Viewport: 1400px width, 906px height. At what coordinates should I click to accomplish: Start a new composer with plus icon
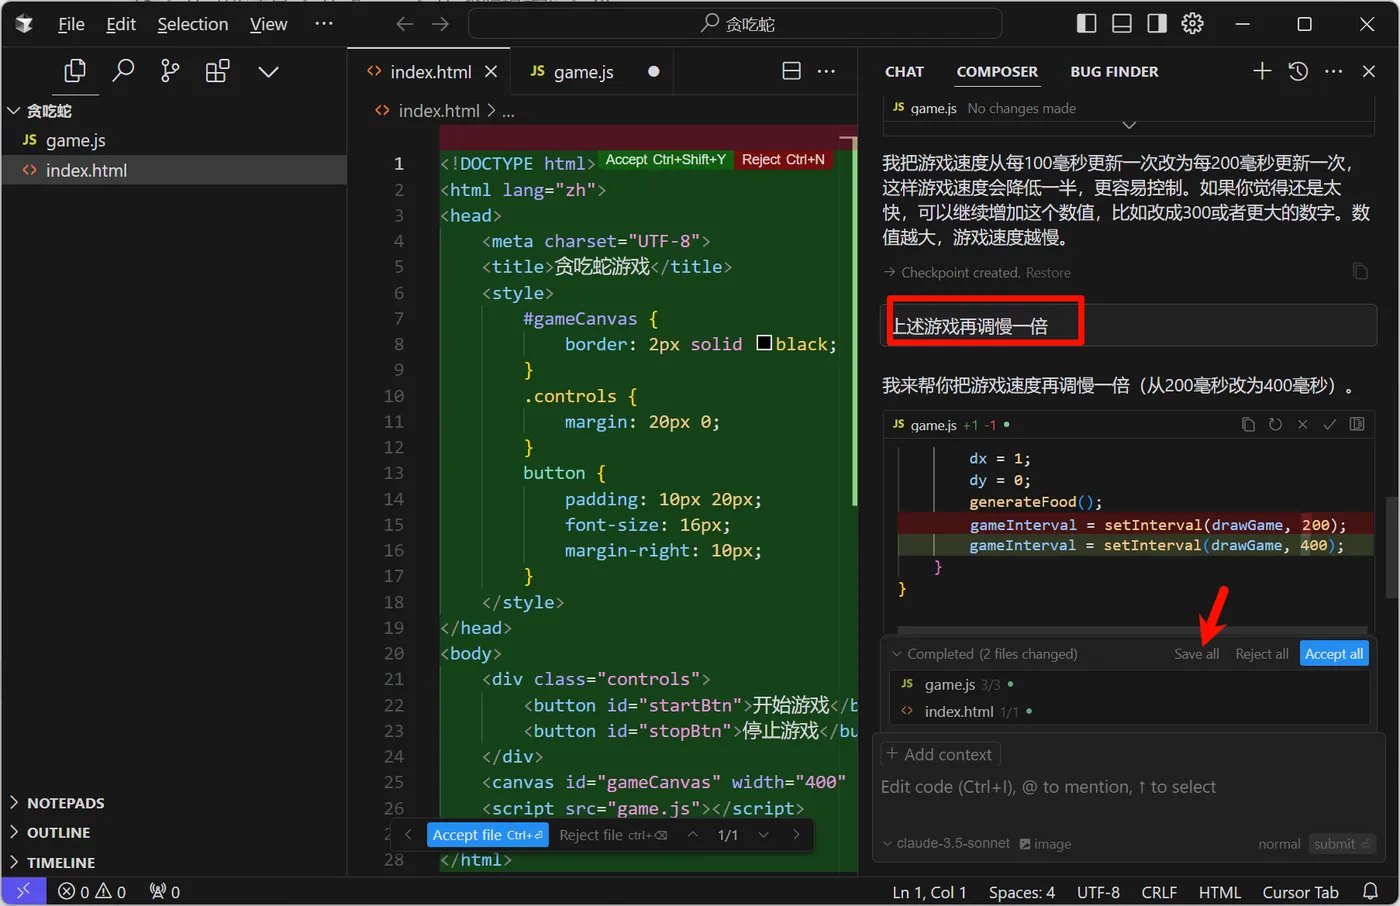pyautogui.click(x=1262, y=71)
